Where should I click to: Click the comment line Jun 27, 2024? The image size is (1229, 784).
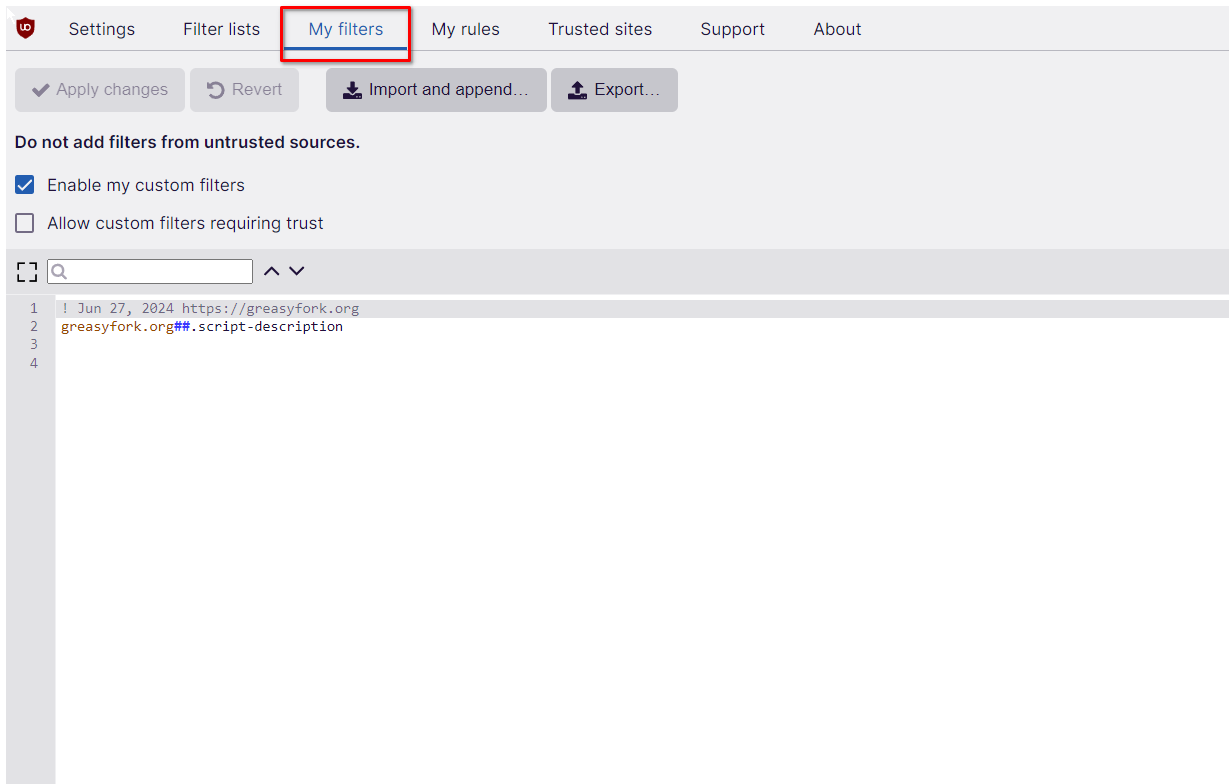tap(210, 308)
